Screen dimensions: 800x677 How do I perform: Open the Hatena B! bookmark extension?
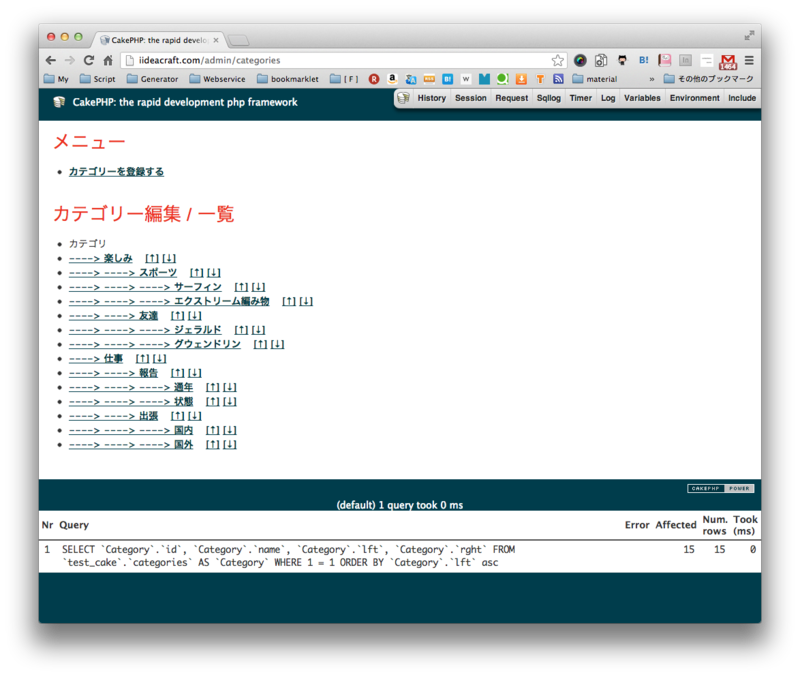(x=643, y=60)
